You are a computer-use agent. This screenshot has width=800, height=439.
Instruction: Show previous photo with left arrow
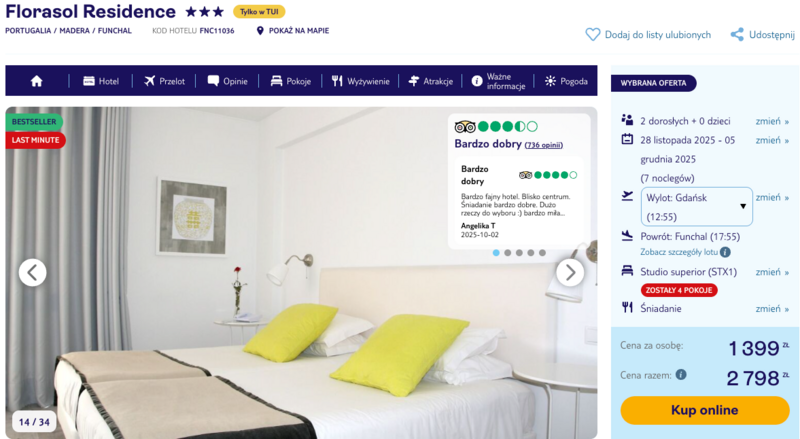(33, 273)
